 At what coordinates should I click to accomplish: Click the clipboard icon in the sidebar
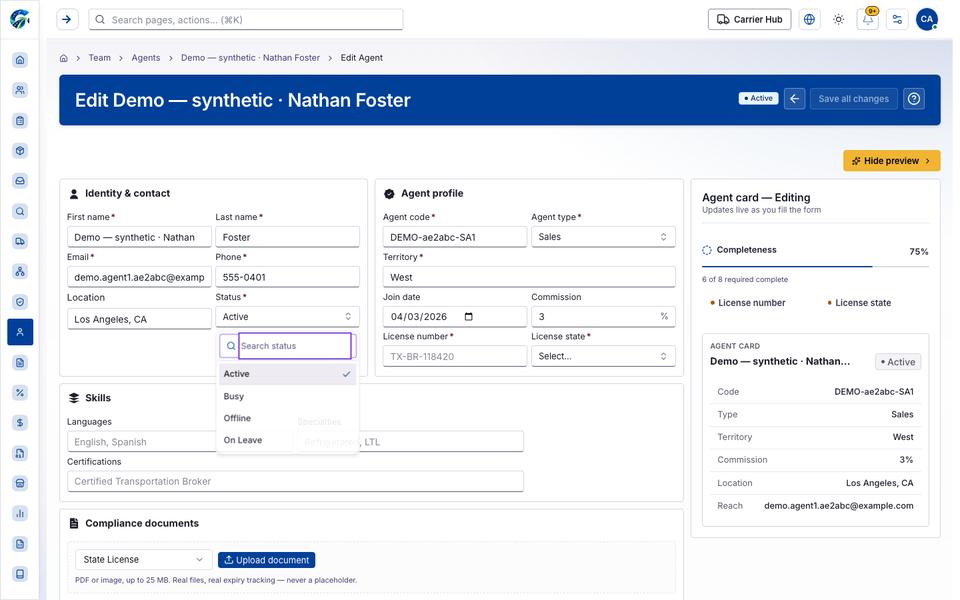pos(20,121)
